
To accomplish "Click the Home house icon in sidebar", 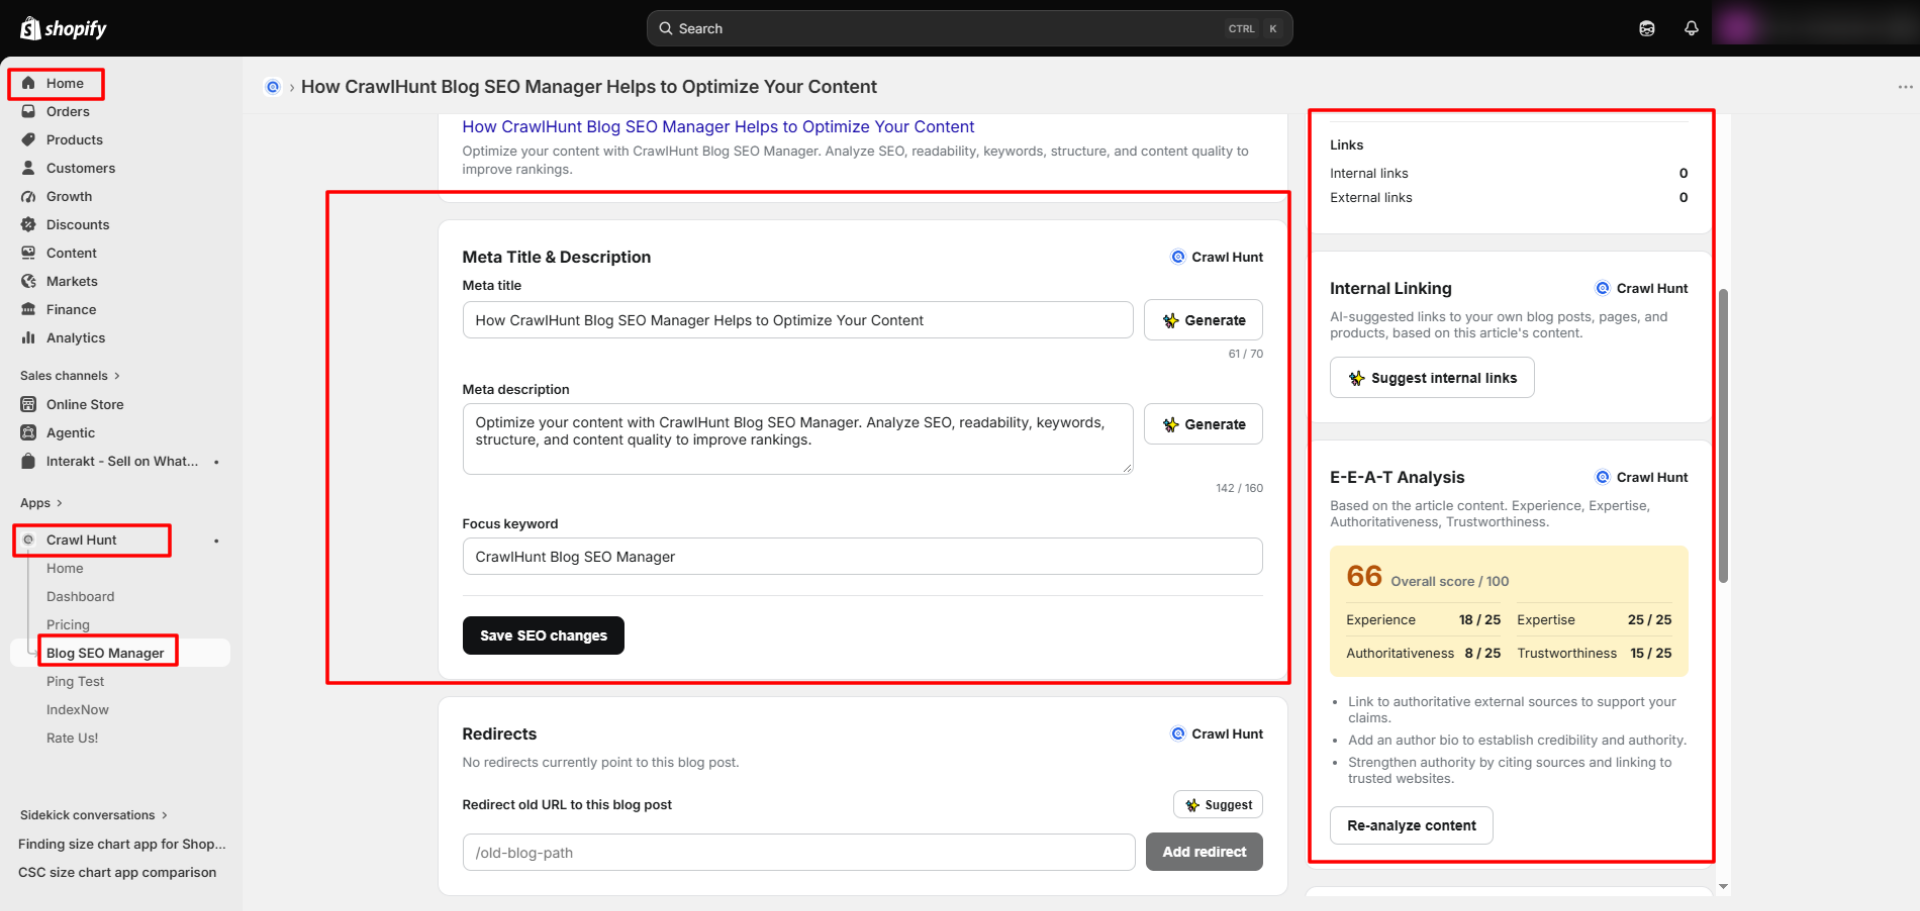I will [28, 83].
